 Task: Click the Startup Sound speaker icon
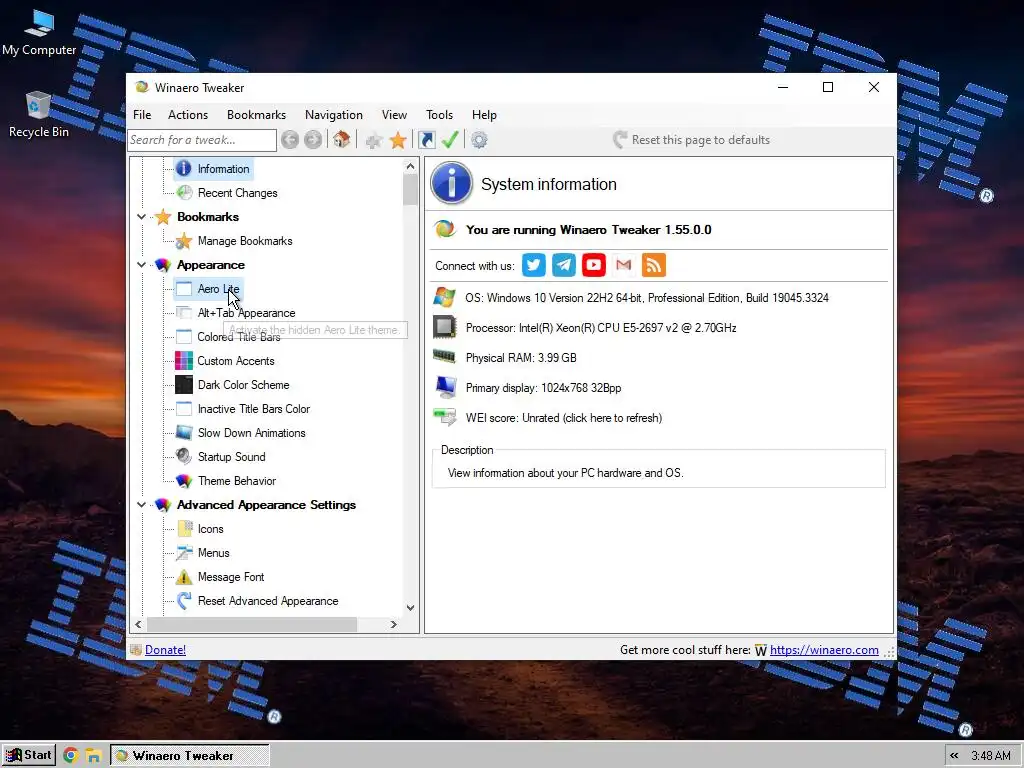pyautogui.click(x=184, y=456)
